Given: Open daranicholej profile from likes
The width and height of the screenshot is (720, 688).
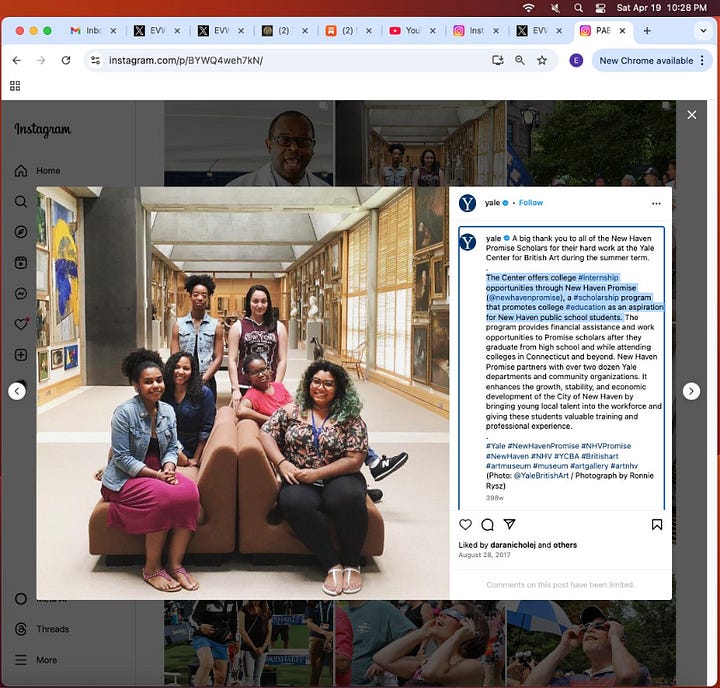Looking at the screenshot, I should point(513,545).
